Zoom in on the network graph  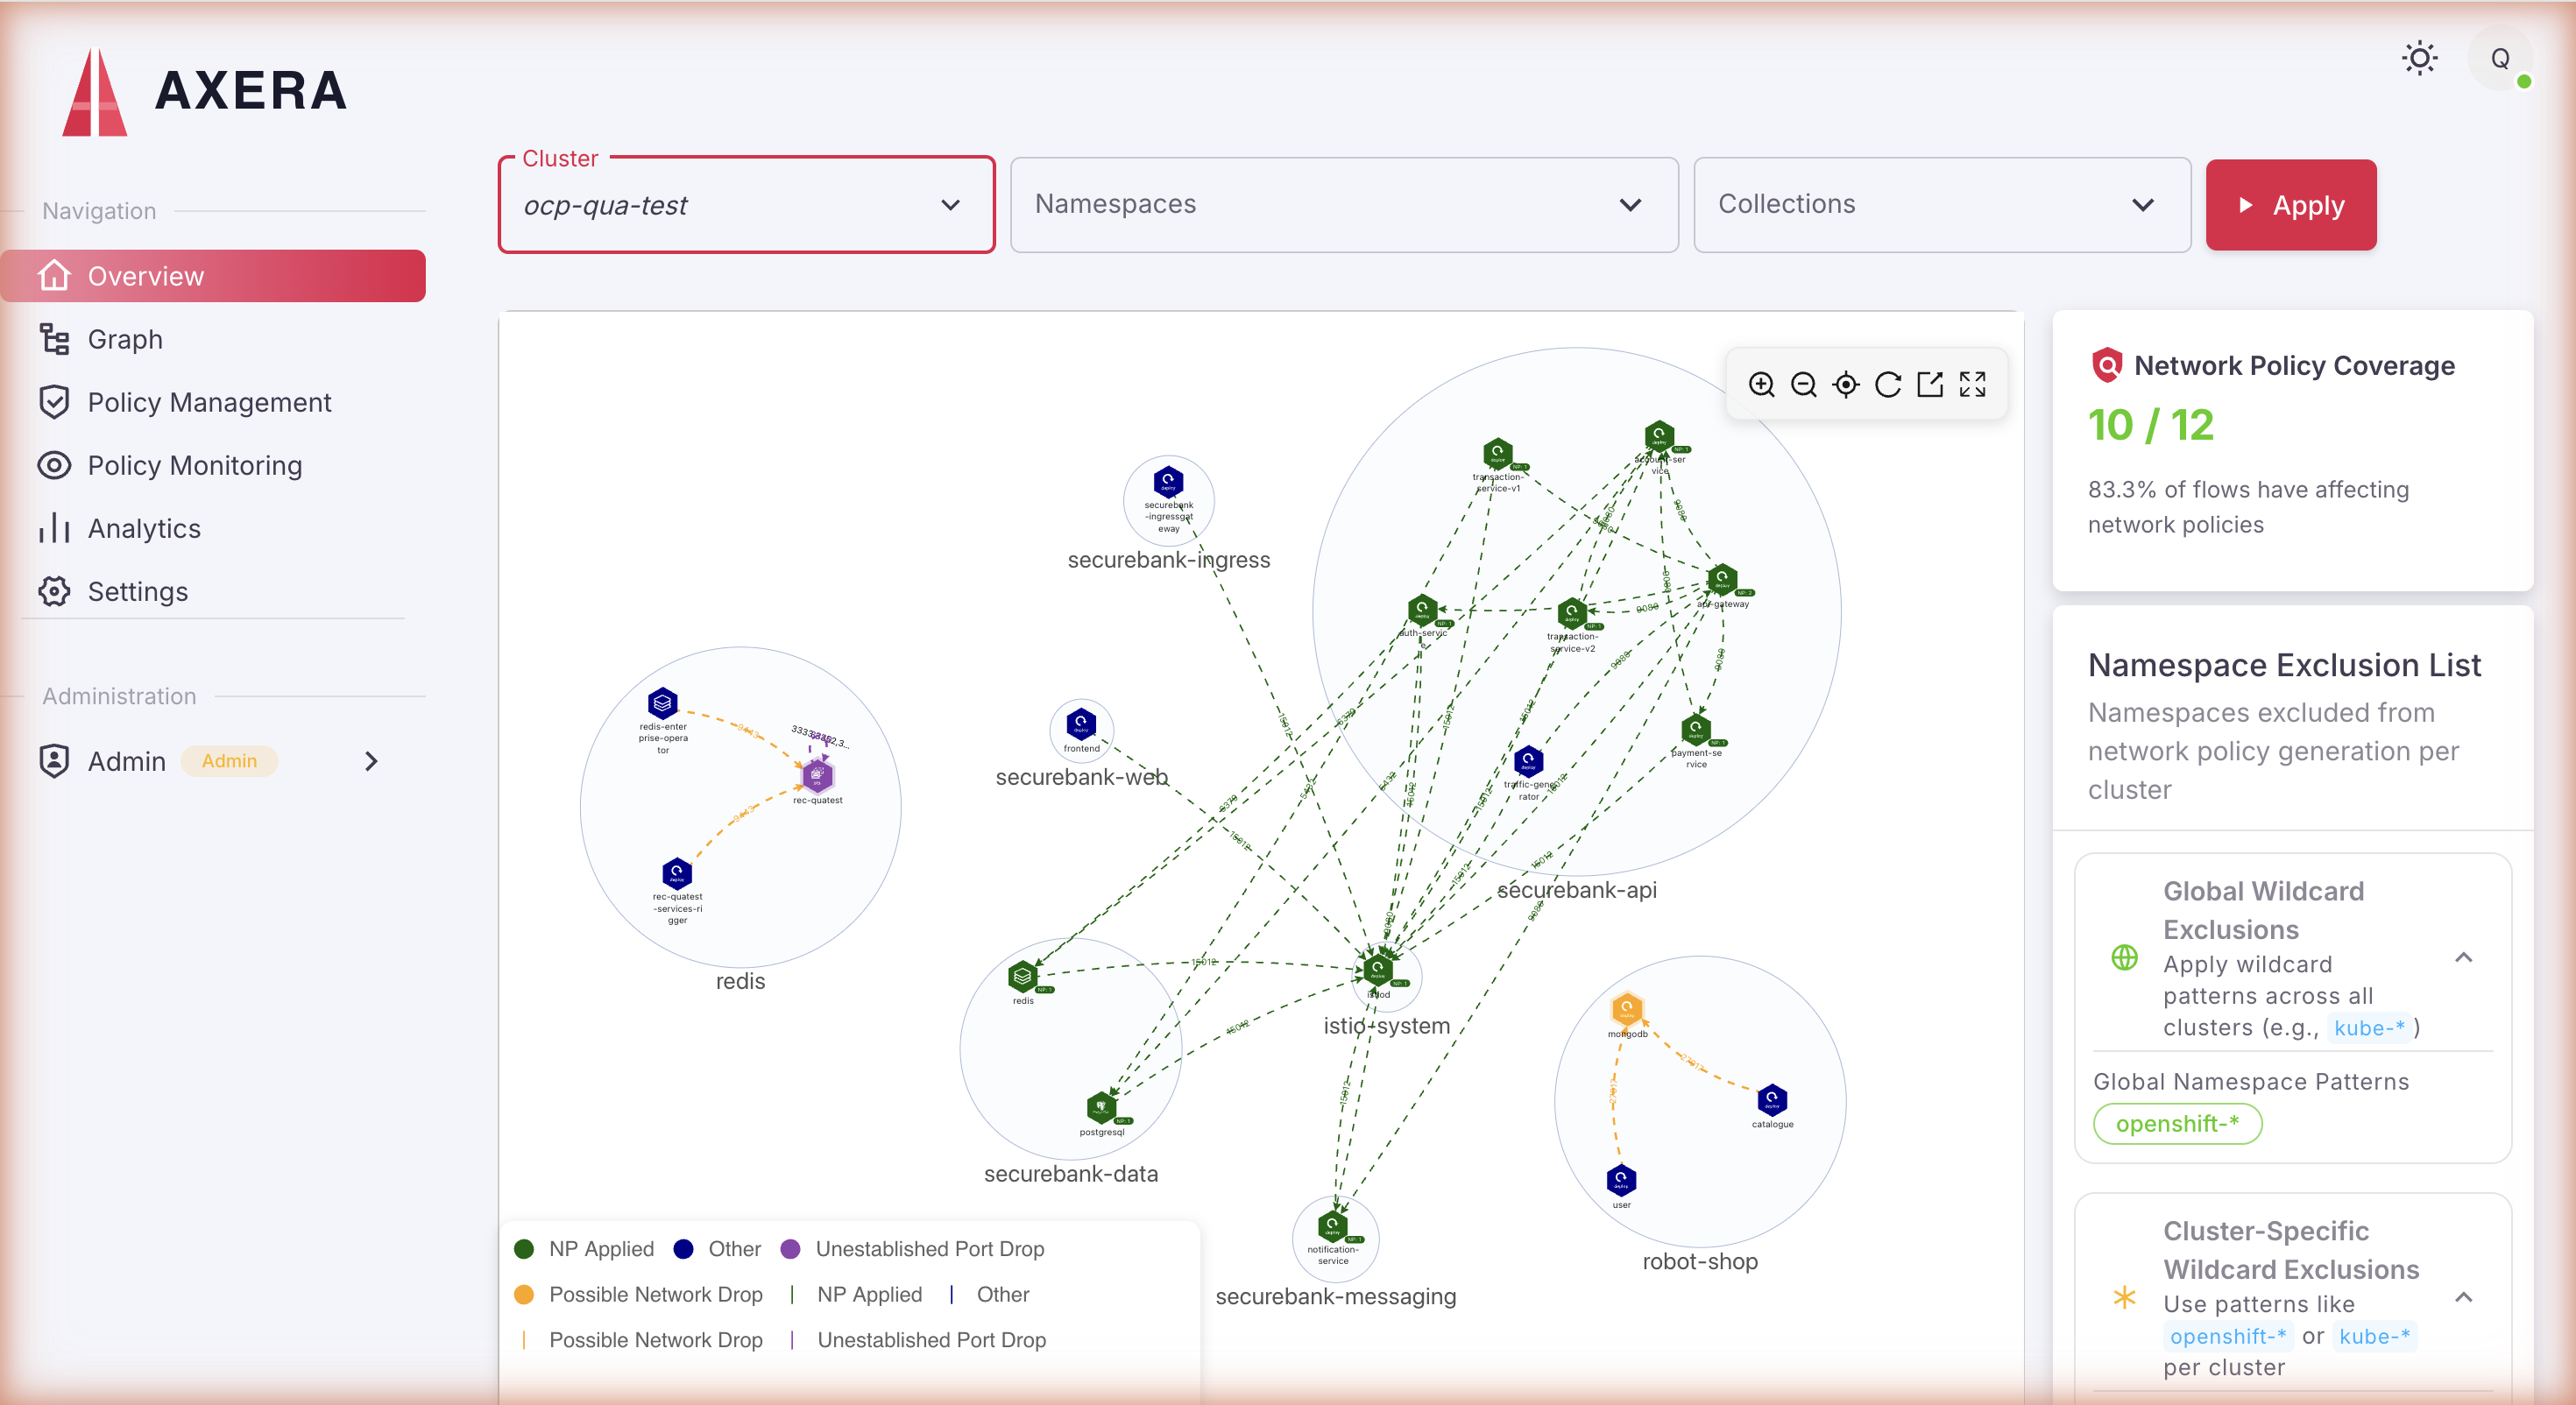pyautogui.click(x=1761, y=385)
